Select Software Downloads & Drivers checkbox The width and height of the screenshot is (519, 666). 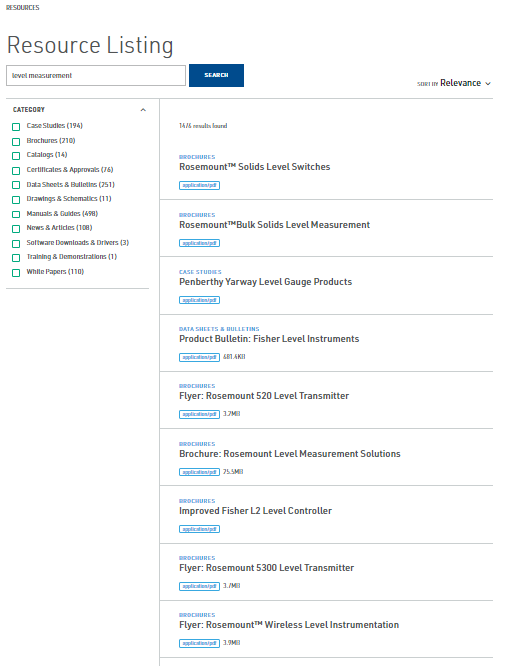tap(16, 243)
